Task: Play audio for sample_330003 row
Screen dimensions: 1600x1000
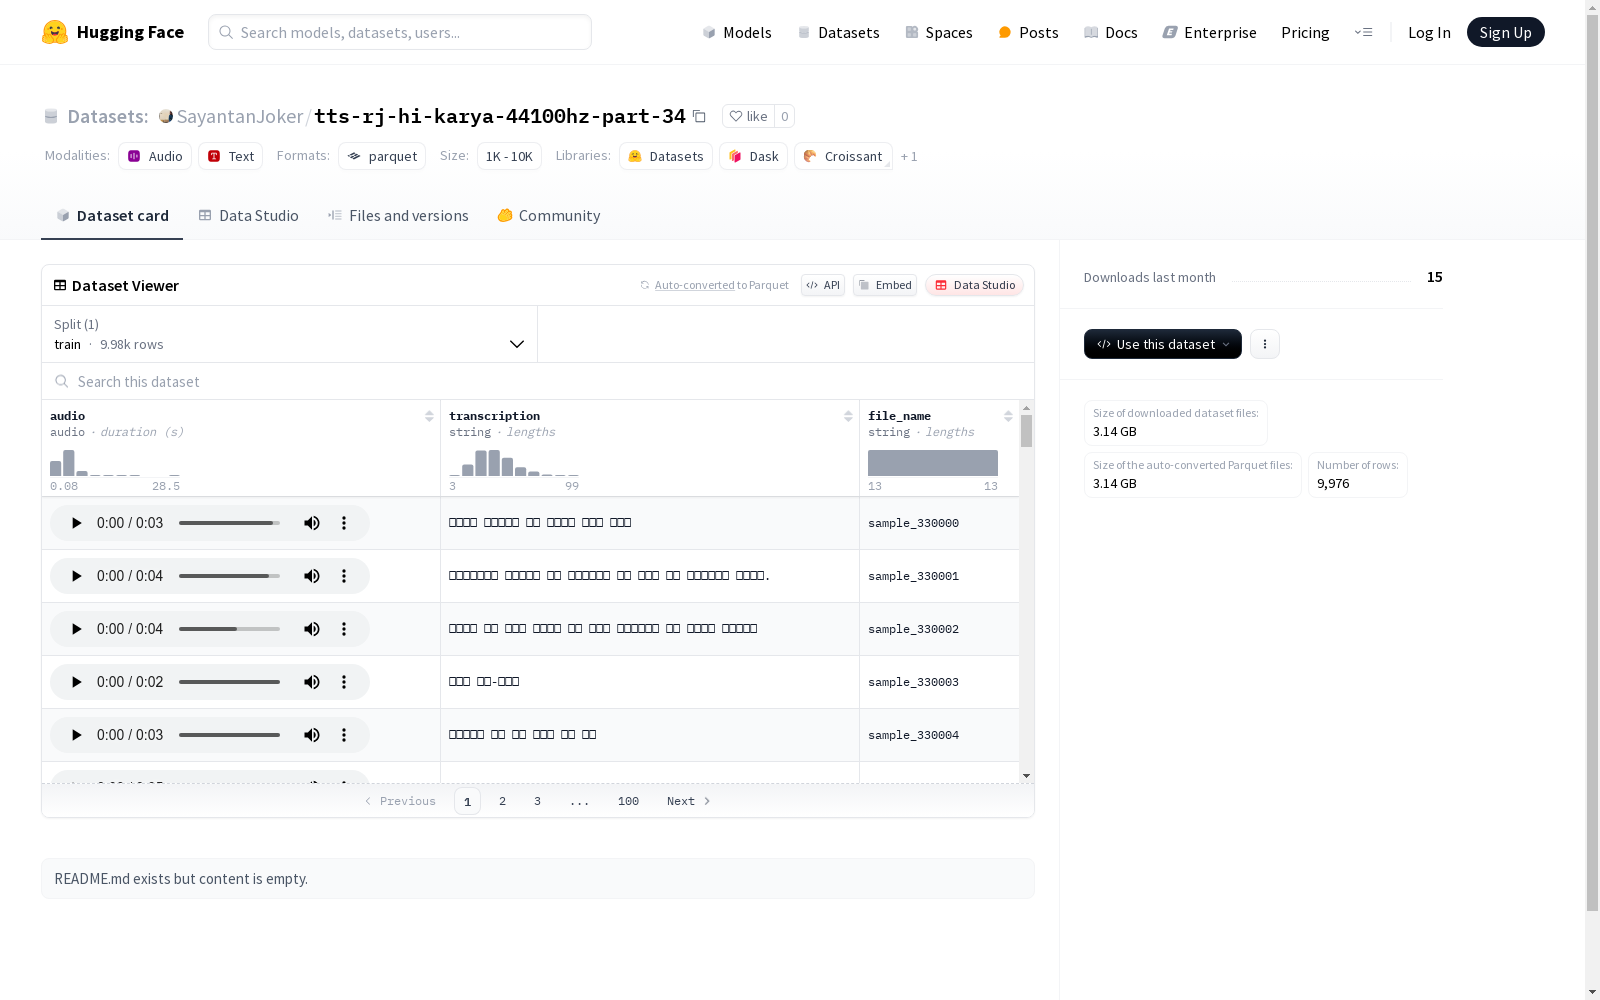Action: tap(76, 682)
